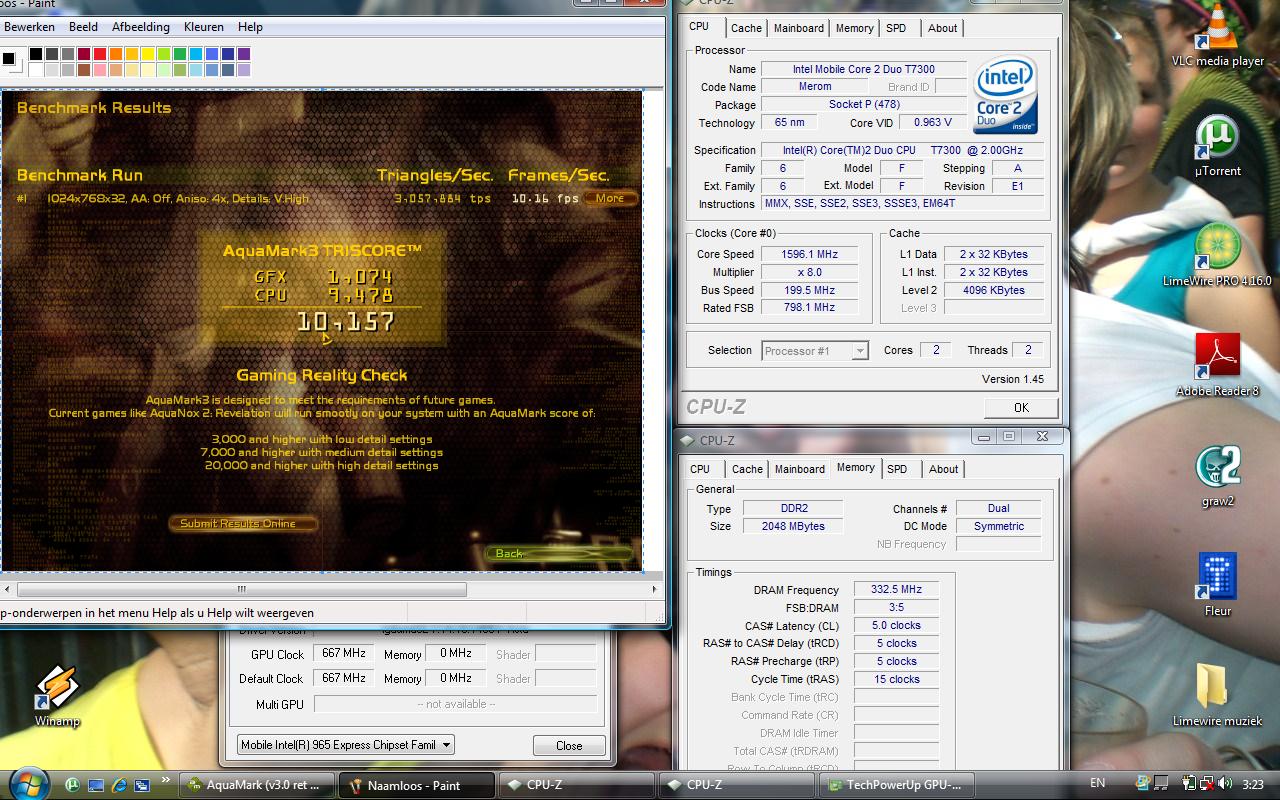Open the Fleur desktop shortcut
The image size is (1280, 800).
pos(1217,586)
